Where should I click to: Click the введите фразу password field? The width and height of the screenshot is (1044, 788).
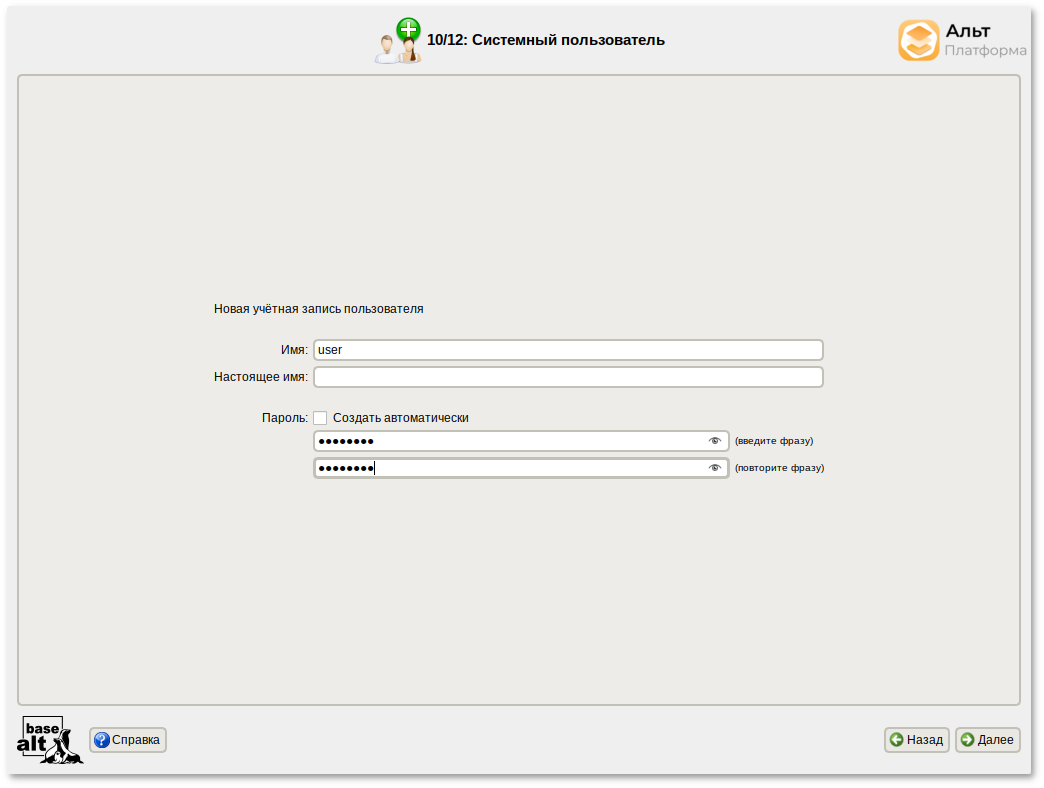(x=510, y=441)
